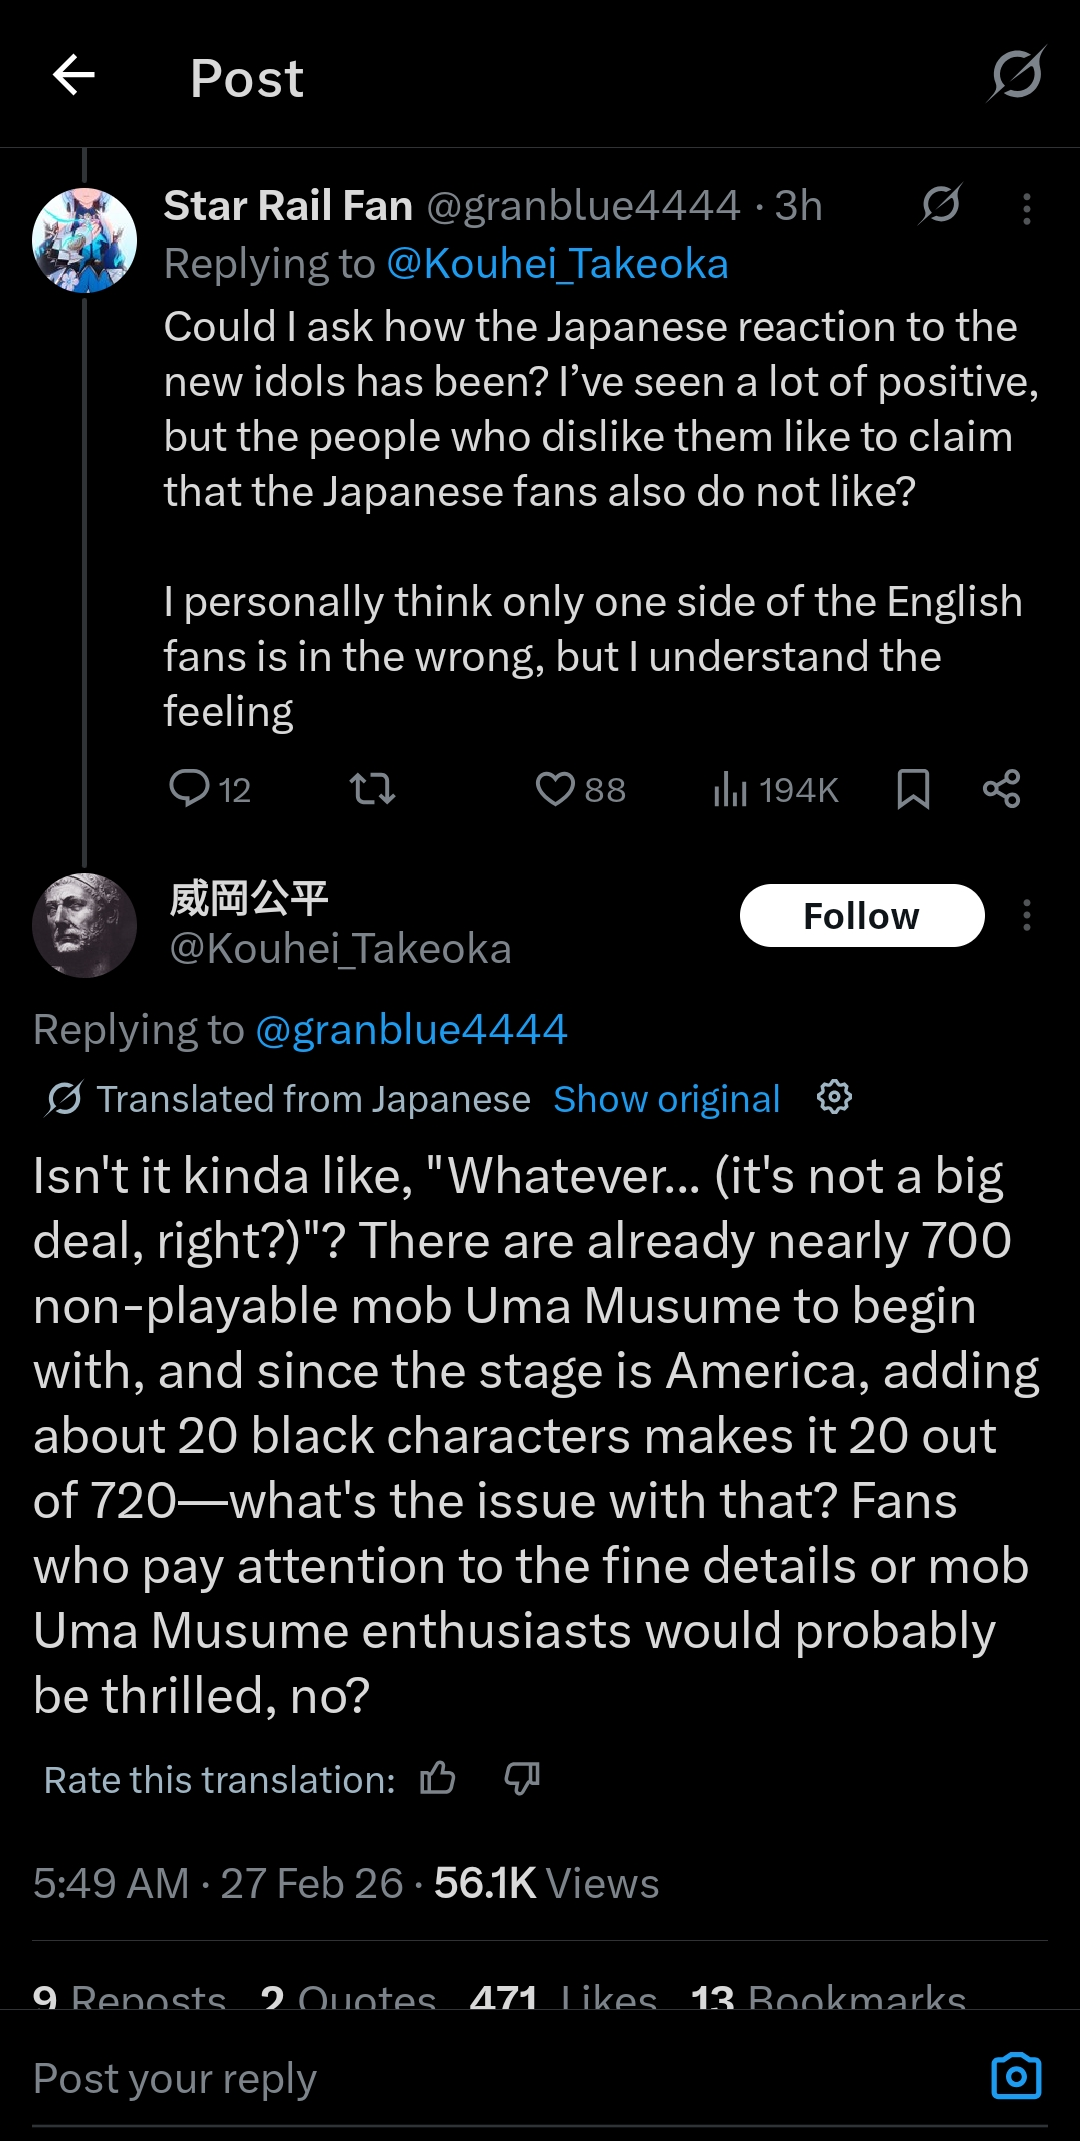Go back using the arrow icon
Screen dimensions: 1080x2141
(x=74, y=75)
